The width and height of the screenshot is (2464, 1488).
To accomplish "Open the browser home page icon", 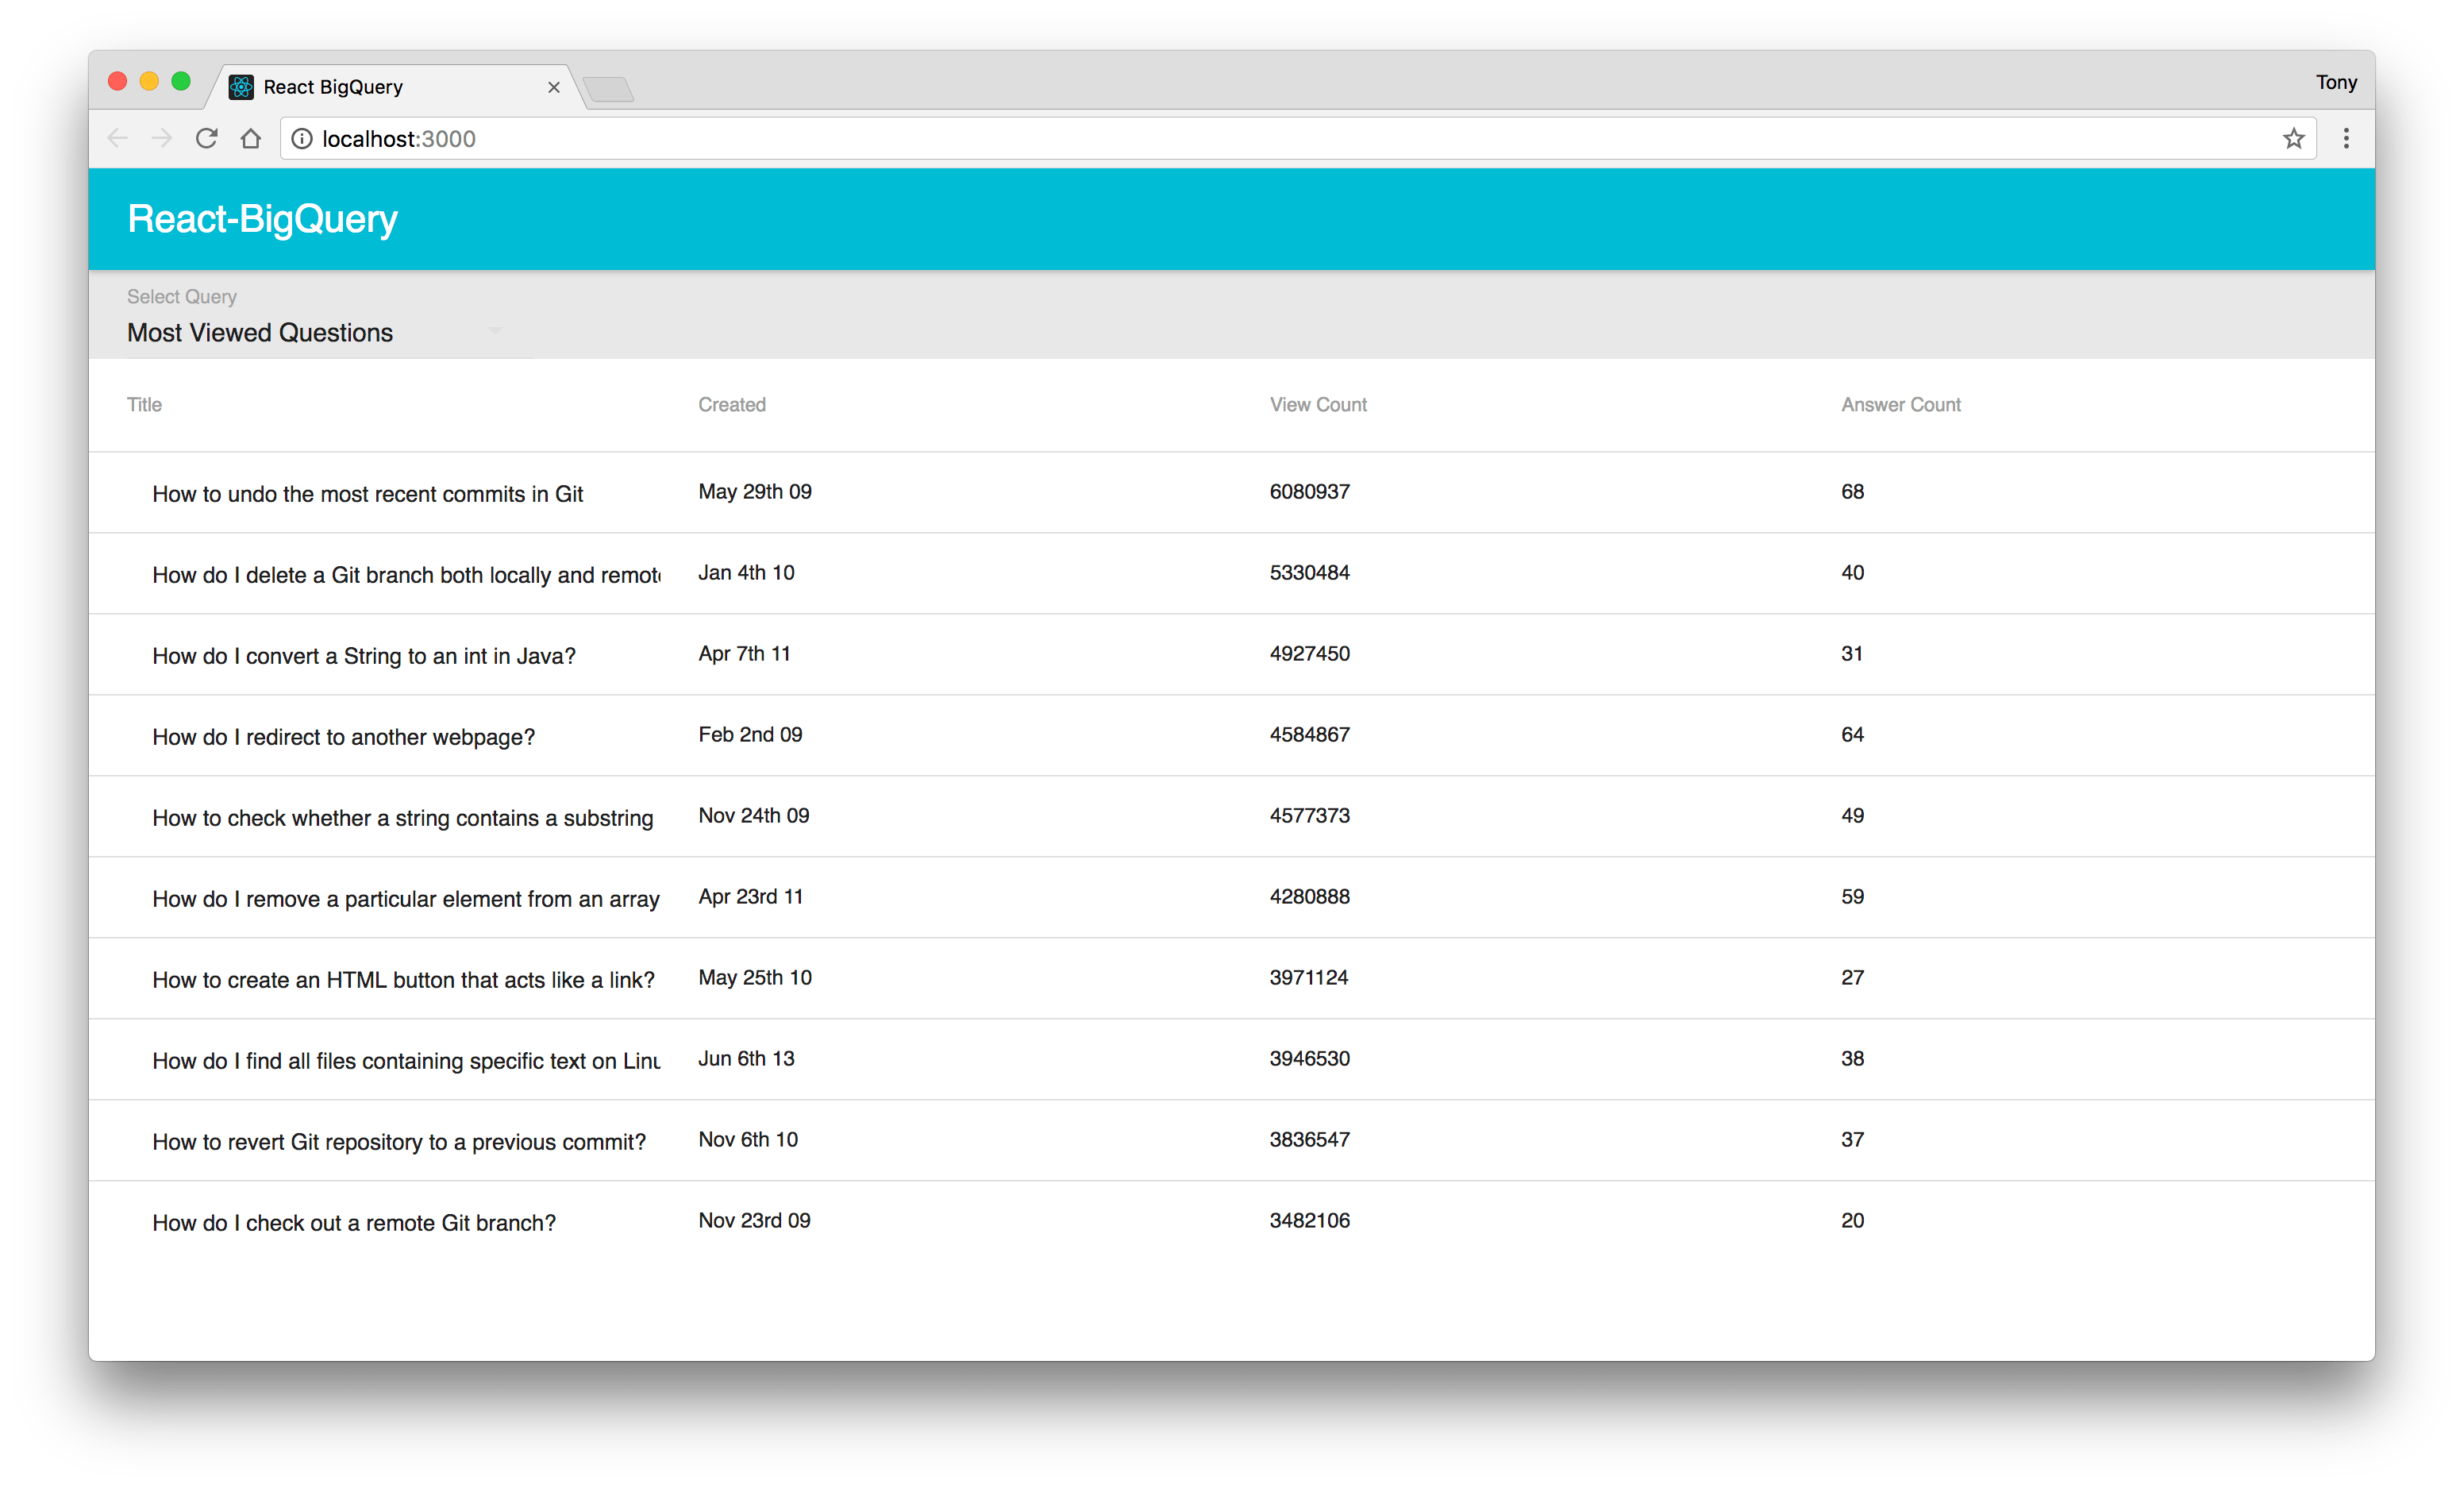I will [250, 138].
